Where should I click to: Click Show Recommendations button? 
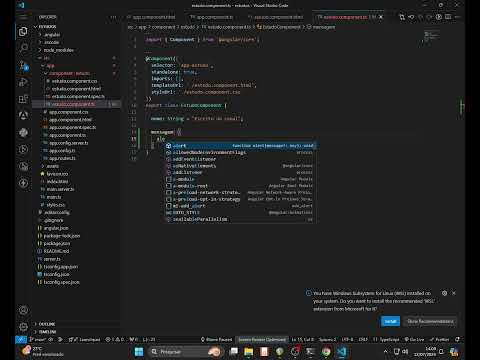[430, 321]
